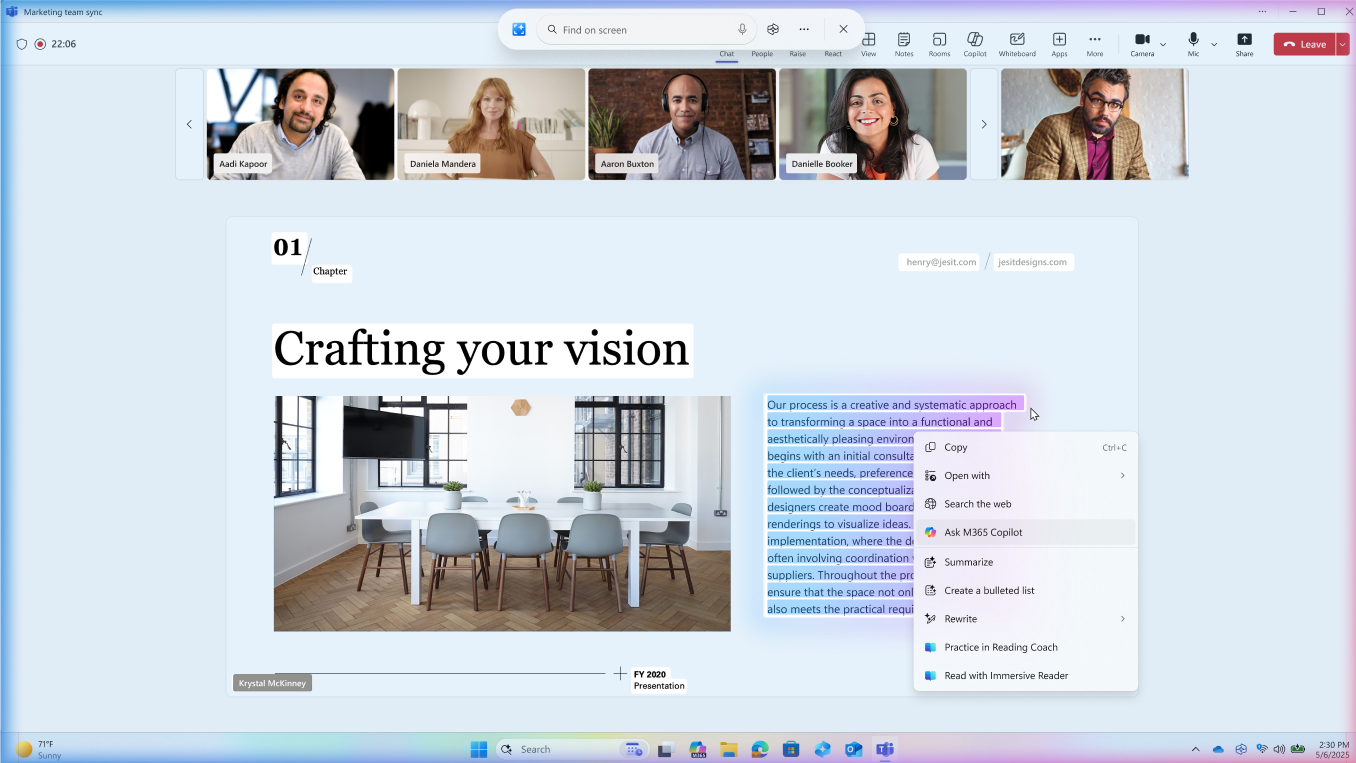Click the Share screen icon
Screen dimensions: 1356x763
[x=1244, y=43]
